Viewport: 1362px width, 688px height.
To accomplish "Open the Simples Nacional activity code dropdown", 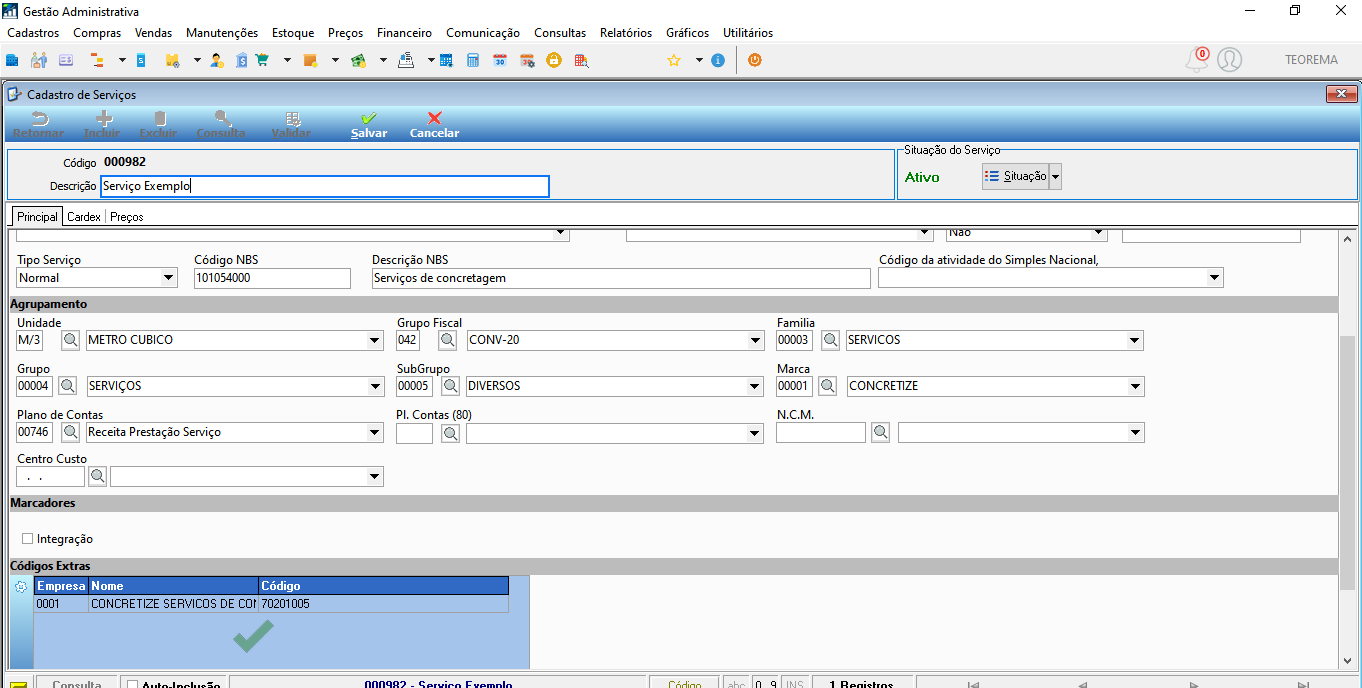I will pos(1215,278).
